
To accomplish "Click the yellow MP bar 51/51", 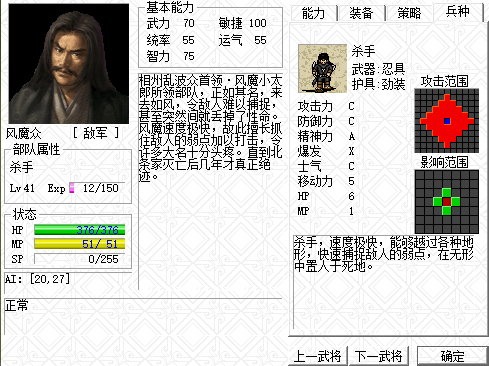I will tap(80, 244).
